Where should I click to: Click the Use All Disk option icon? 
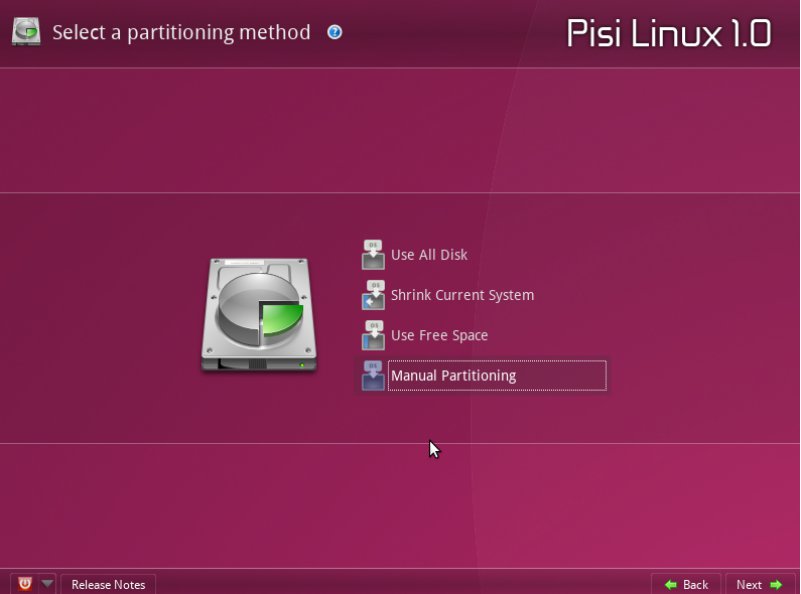point(373,255)
